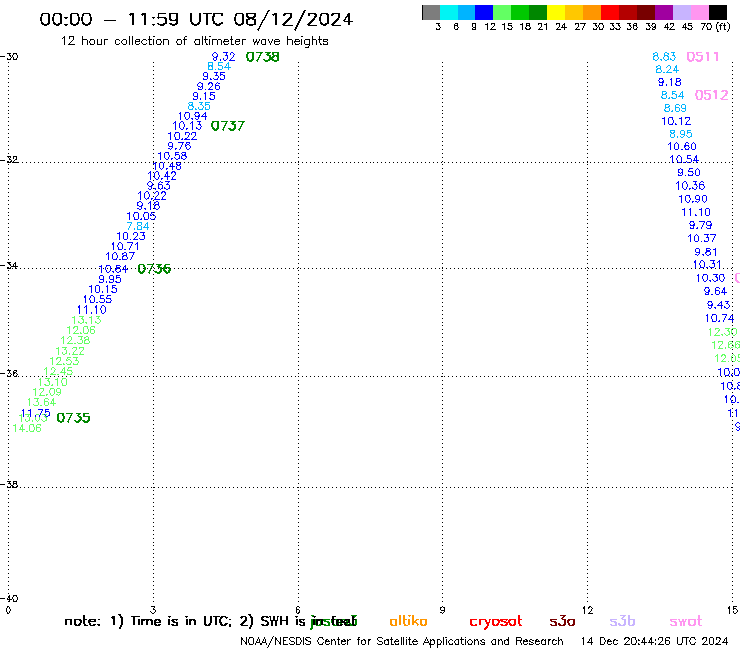Click the green wave height value 13.64
The image size is (740, 650).
42,403
